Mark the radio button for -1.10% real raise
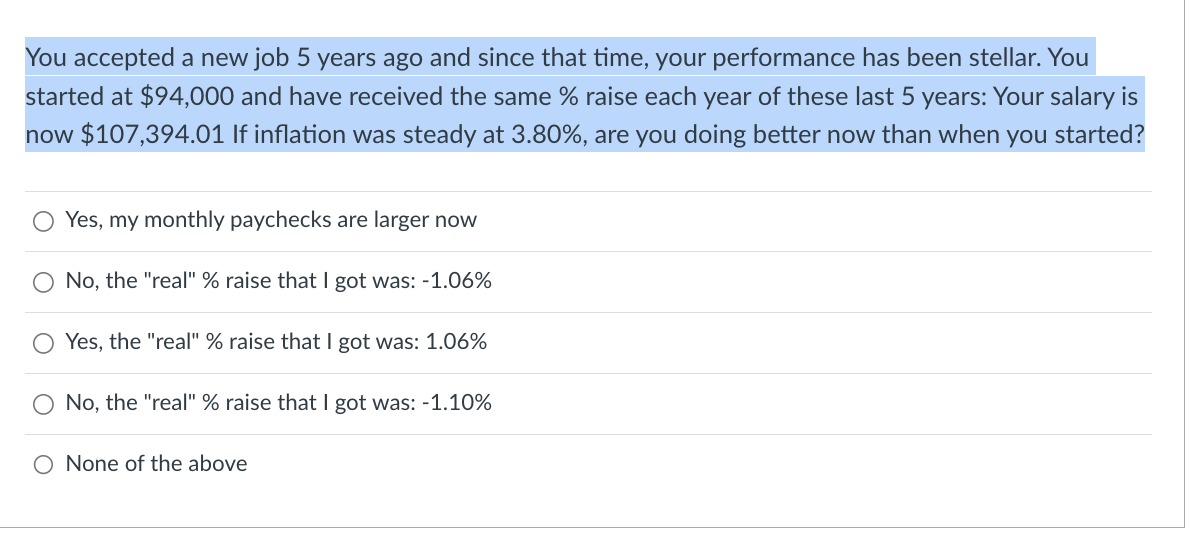 coord(42,404)
